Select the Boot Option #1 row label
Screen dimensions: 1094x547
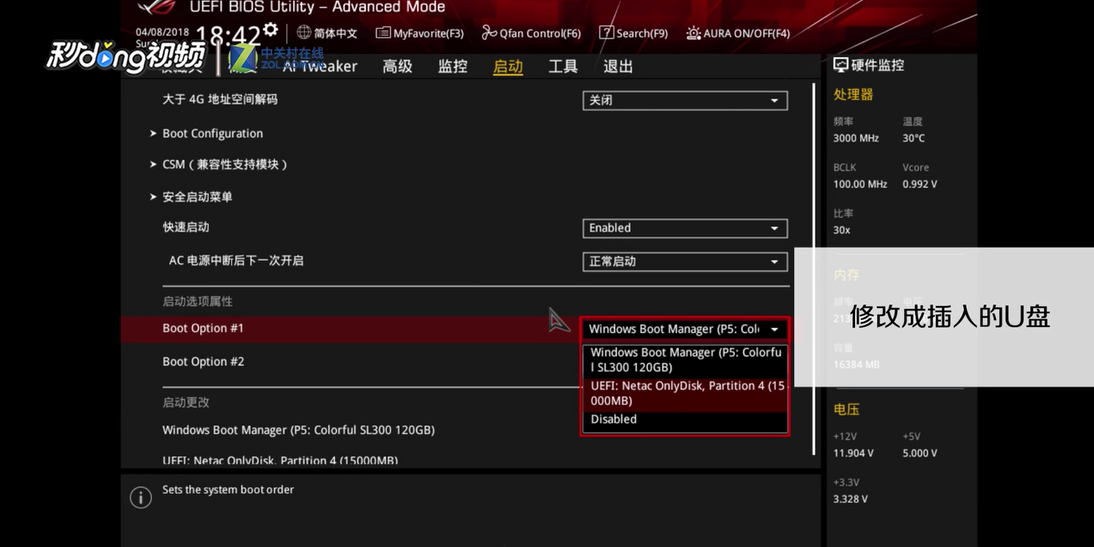tap(203, 328)
